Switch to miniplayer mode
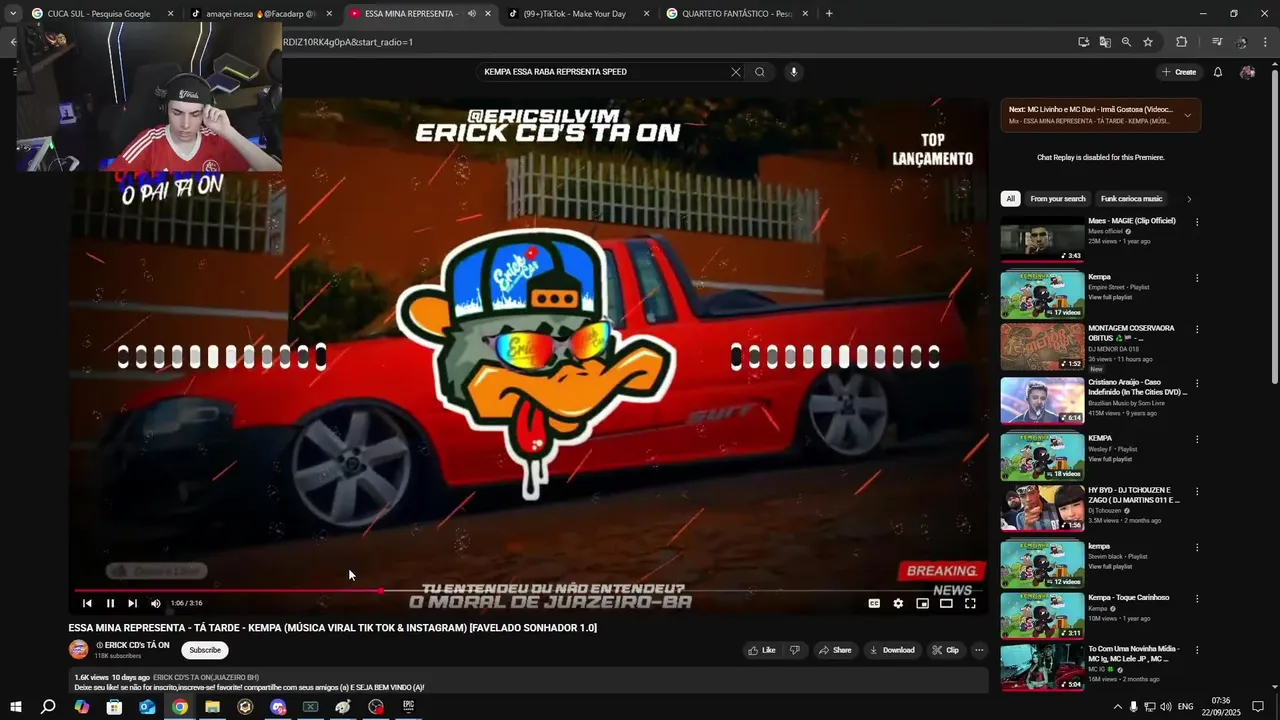1280x720 pixels. (x=922, y=603)
